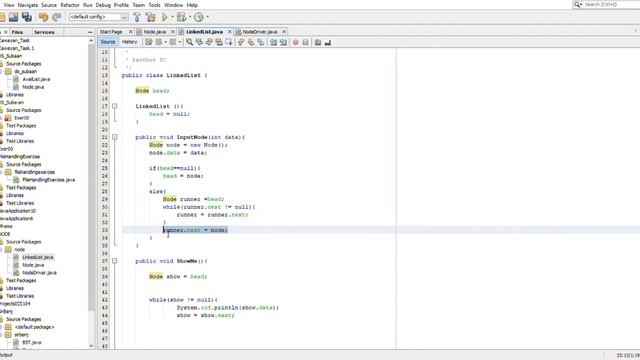
Task: Stop macro recording
Action: (305, 42)
